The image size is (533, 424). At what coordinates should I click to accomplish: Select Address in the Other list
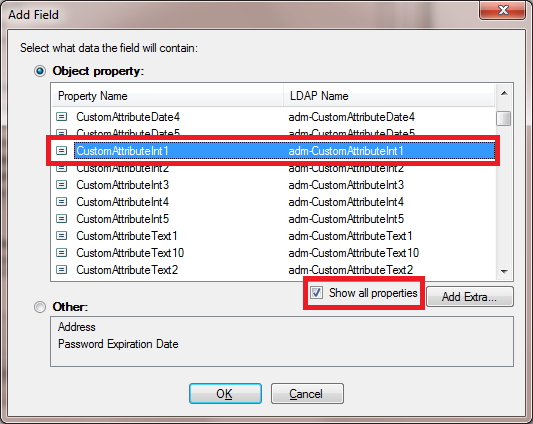[x=77, y=327]
